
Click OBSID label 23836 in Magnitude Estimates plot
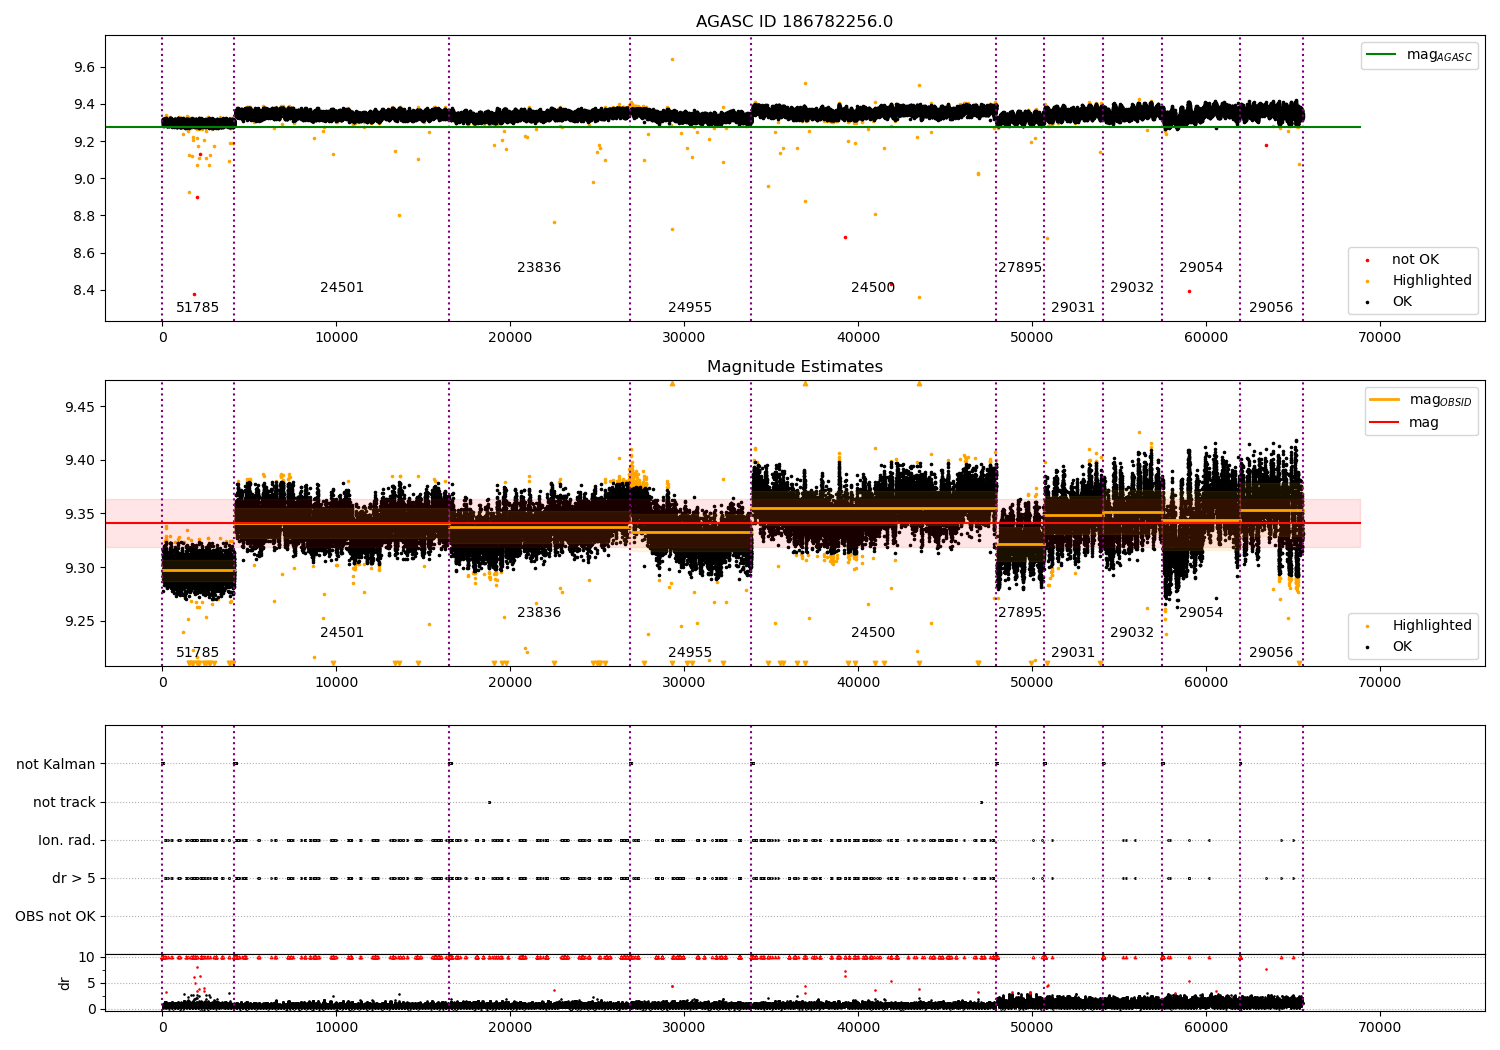[x=539, y=613]
